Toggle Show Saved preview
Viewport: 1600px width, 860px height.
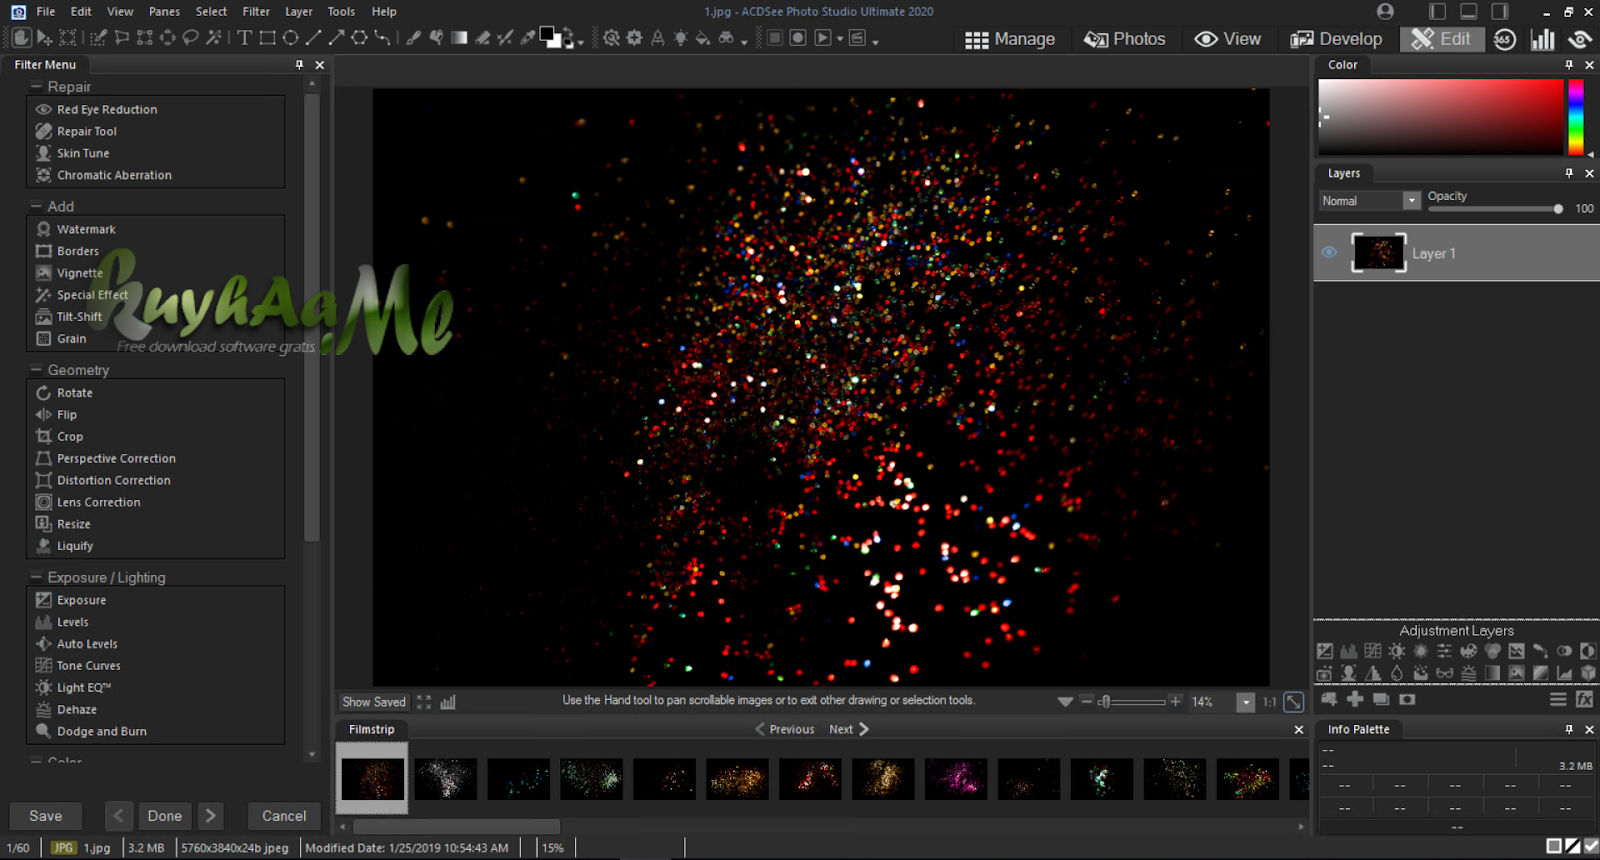tap(374, 702)
